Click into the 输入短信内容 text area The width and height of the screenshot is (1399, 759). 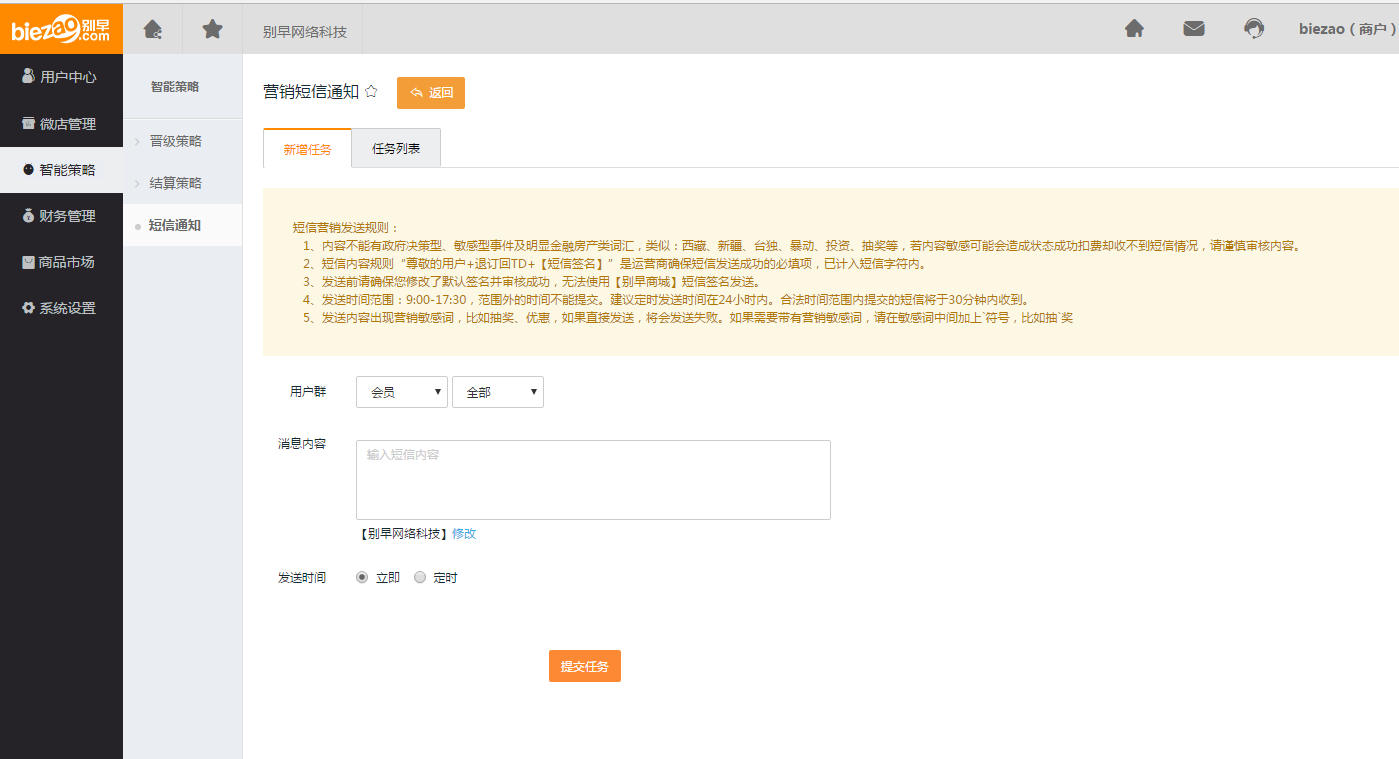click(x=593, y=480)
